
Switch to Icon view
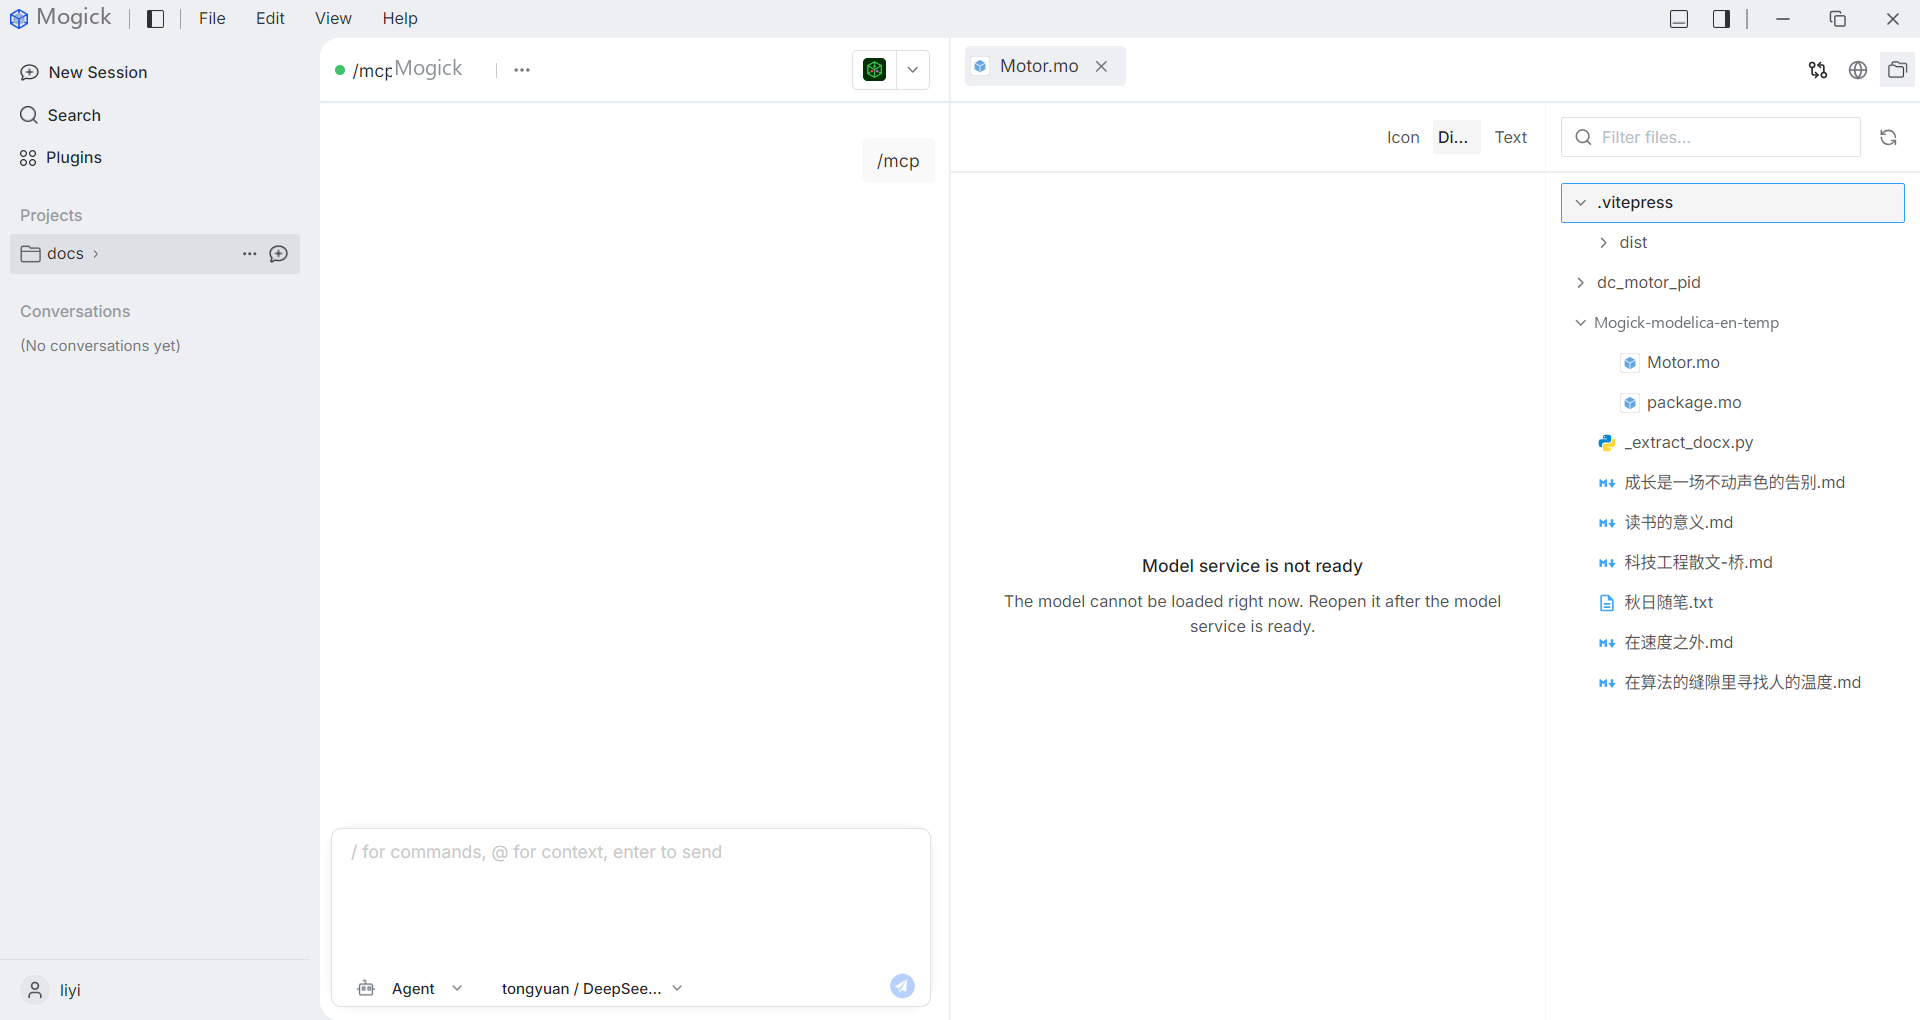1403,137
